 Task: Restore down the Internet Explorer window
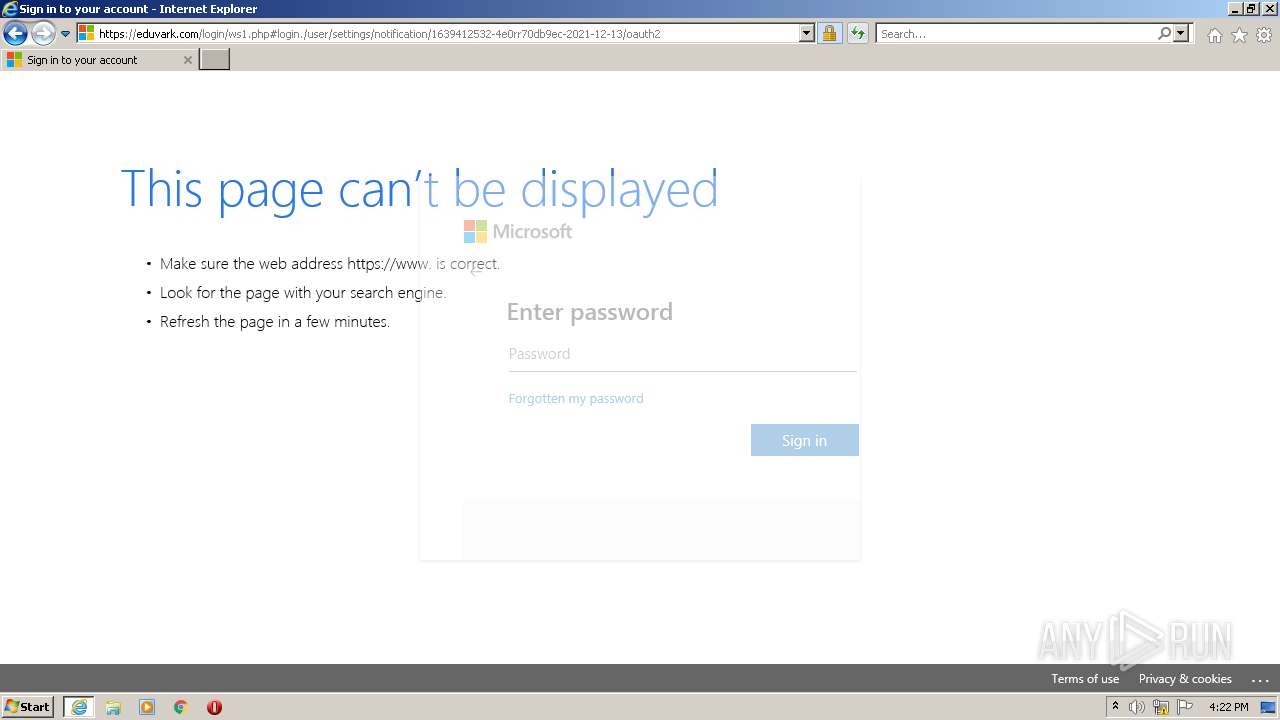(x=1251, y=9)
